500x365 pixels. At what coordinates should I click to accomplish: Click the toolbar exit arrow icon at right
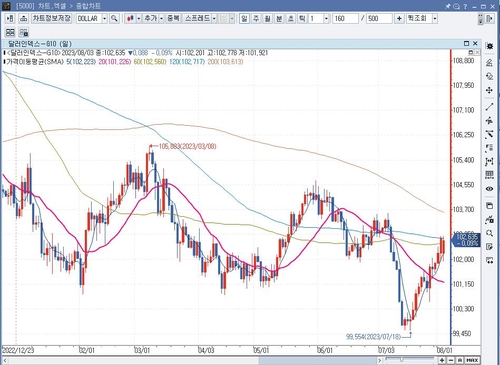pyautogui.click(x=489, y=18)
